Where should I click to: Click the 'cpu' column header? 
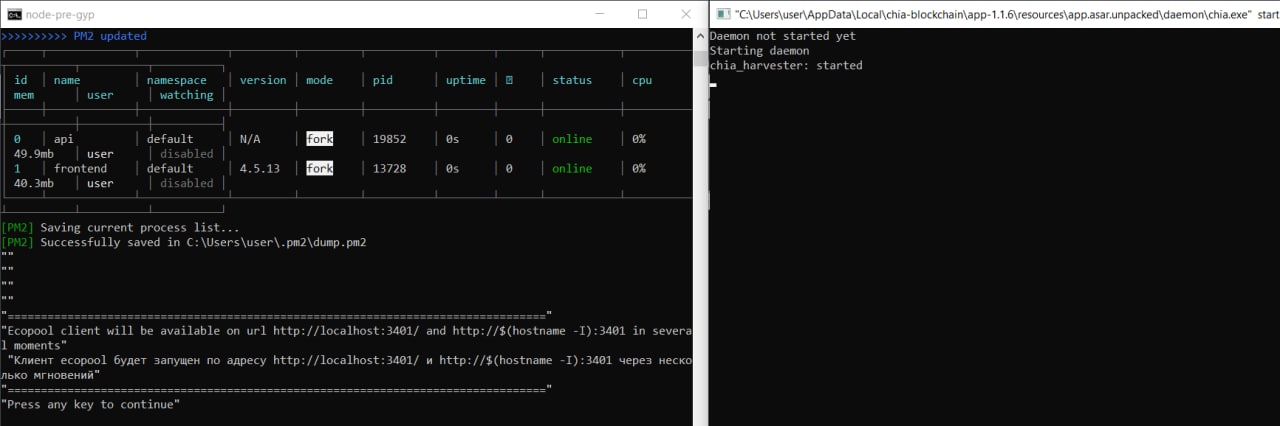point(642,80)
